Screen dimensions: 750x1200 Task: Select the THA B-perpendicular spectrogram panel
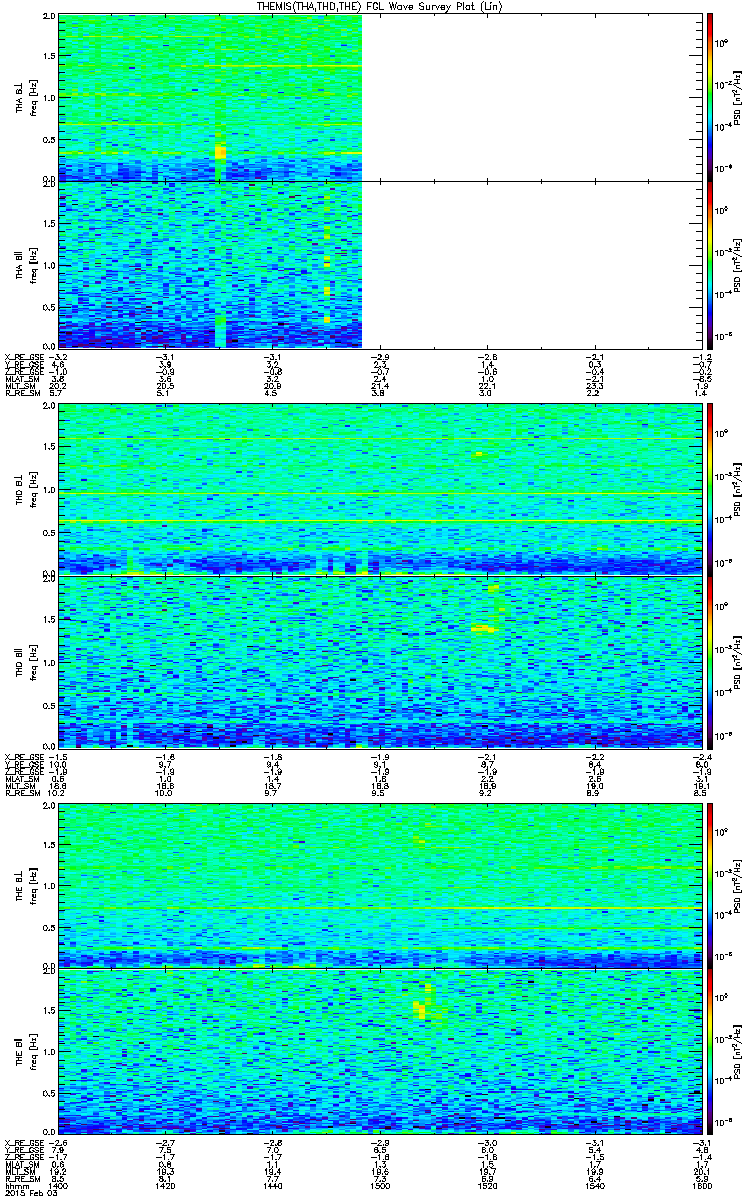tap(378, 97)
